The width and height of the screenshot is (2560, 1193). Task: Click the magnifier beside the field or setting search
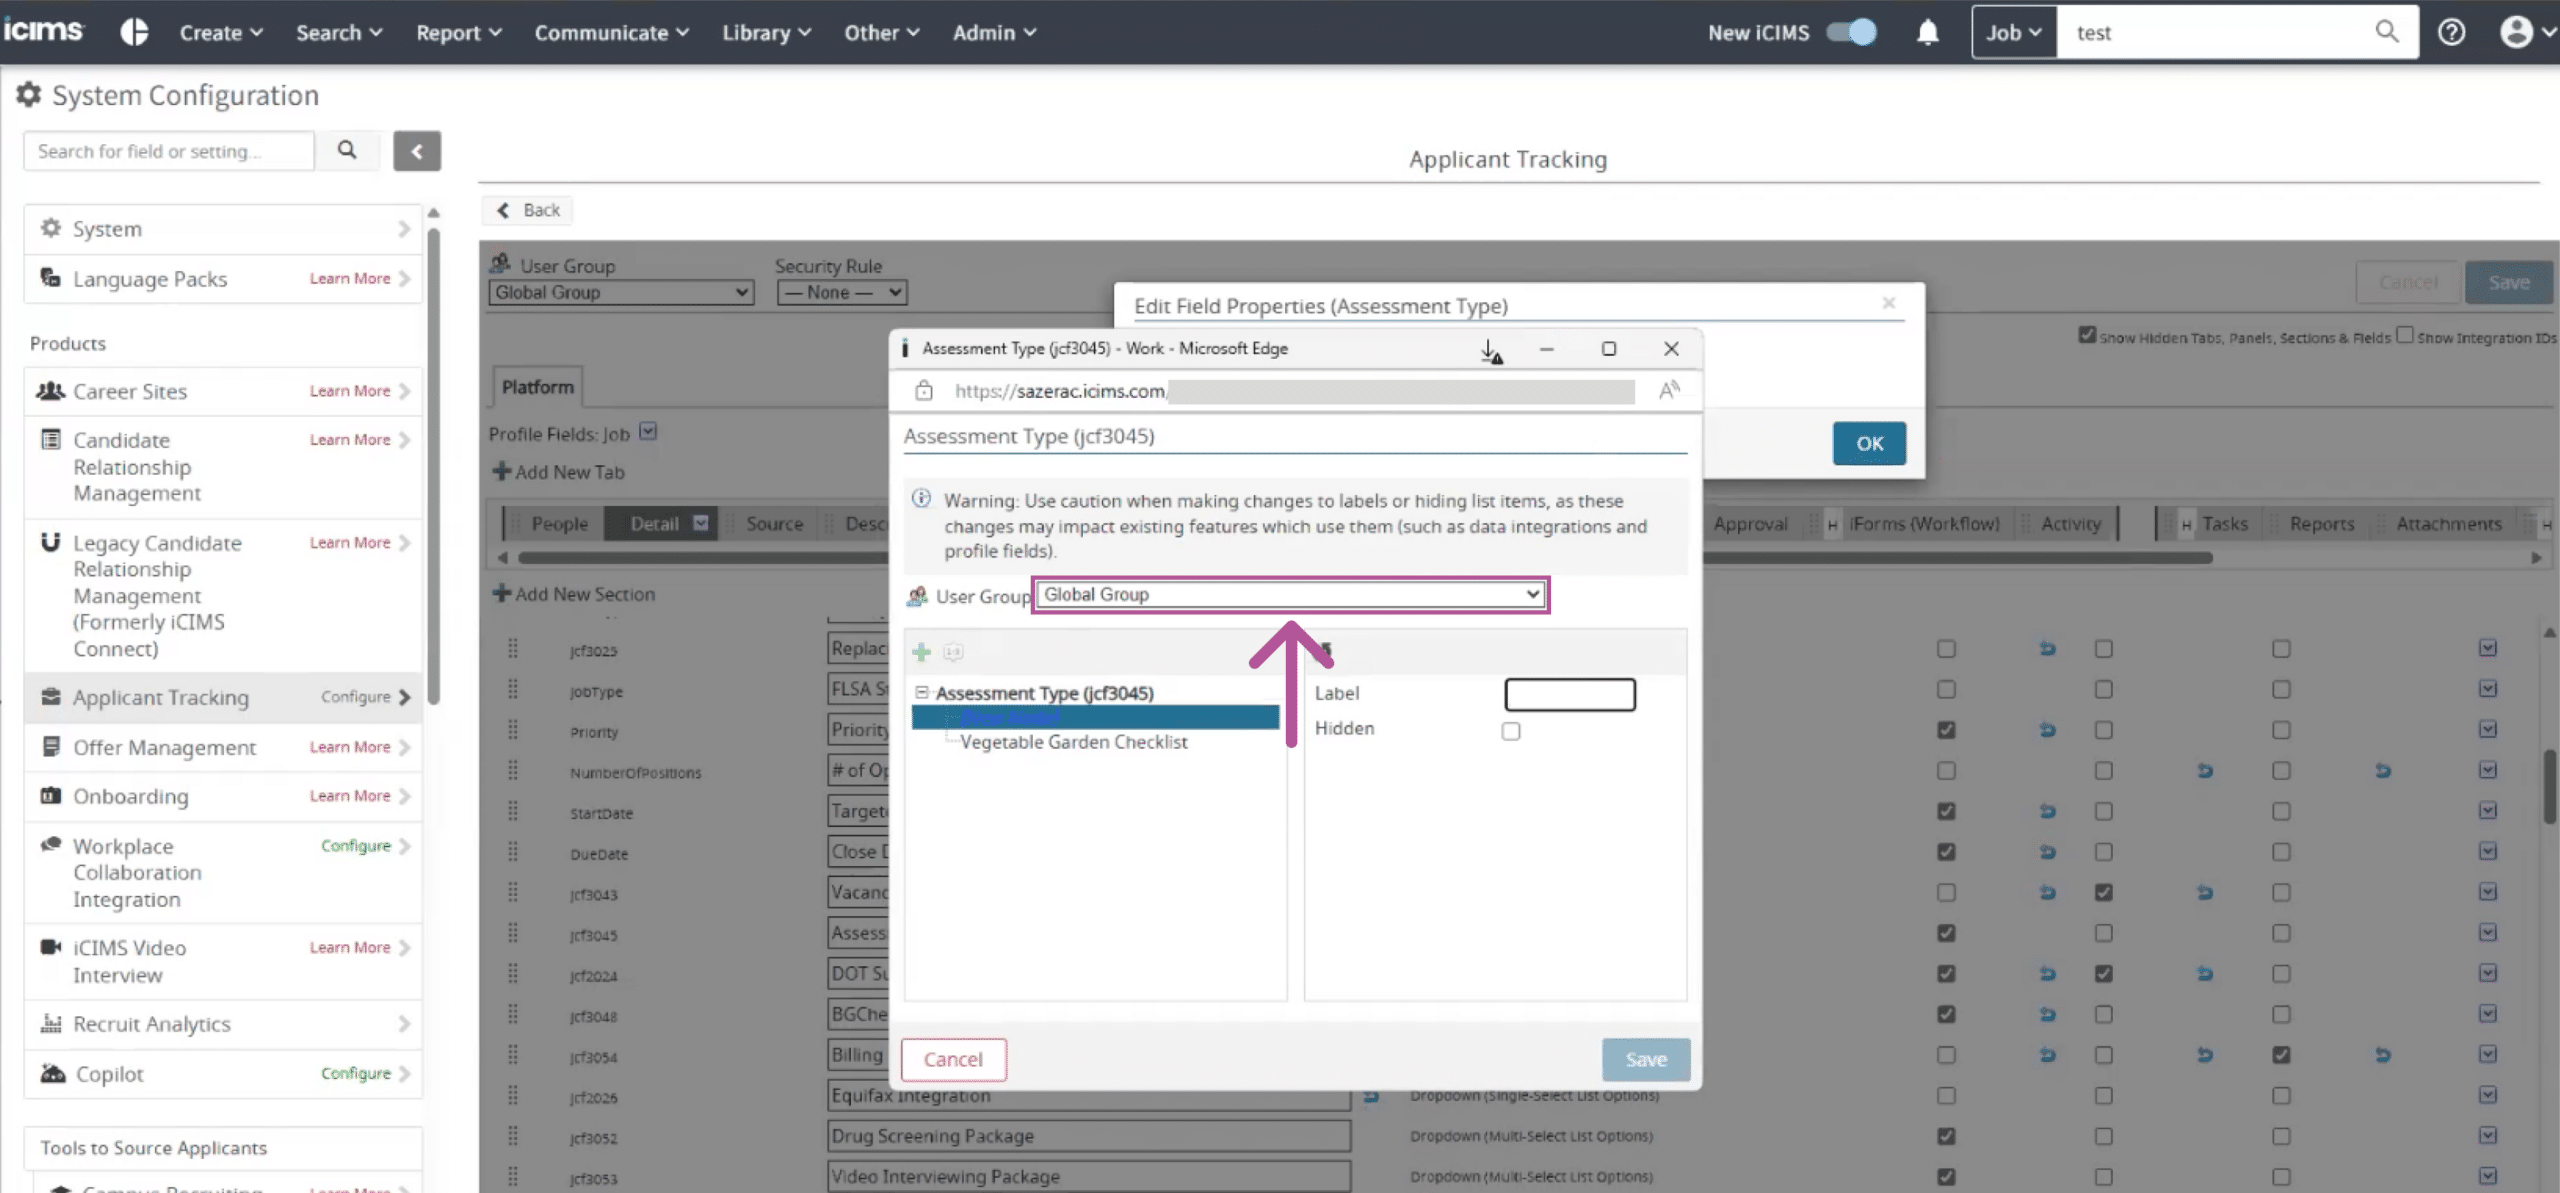tap(347, 150)
